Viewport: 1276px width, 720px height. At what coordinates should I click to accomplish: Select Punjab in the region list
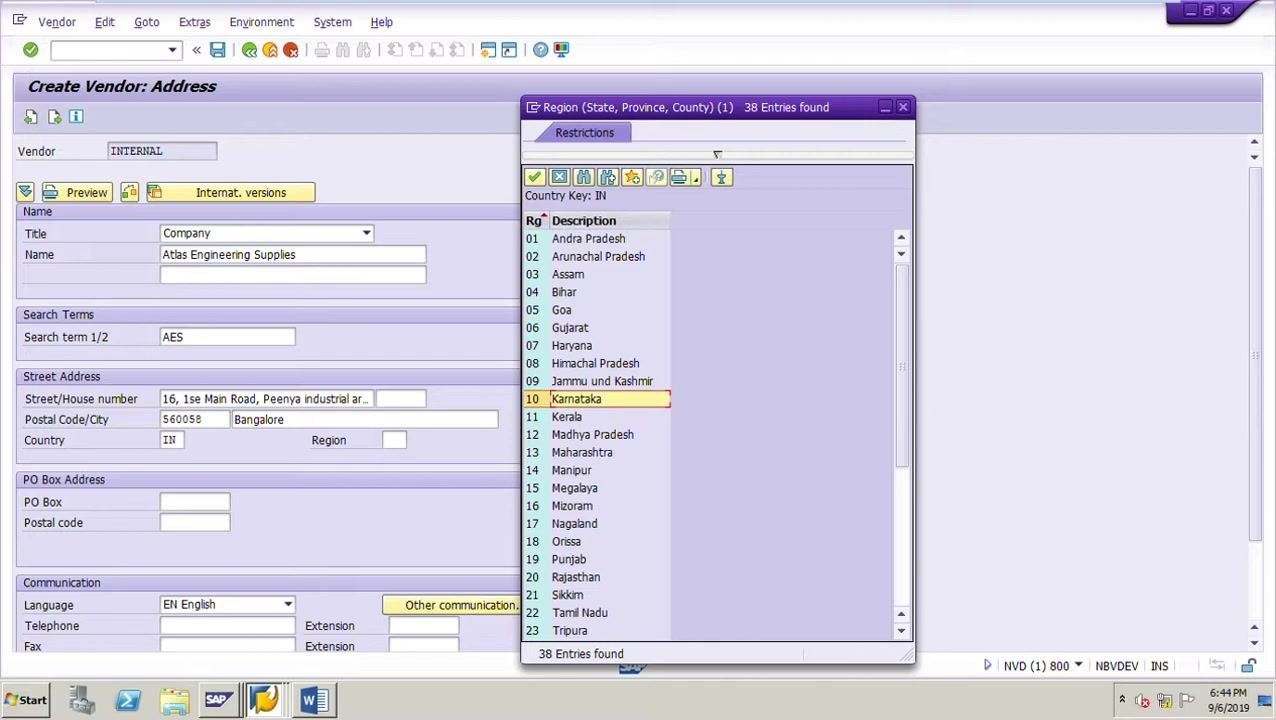pos(568,559)
